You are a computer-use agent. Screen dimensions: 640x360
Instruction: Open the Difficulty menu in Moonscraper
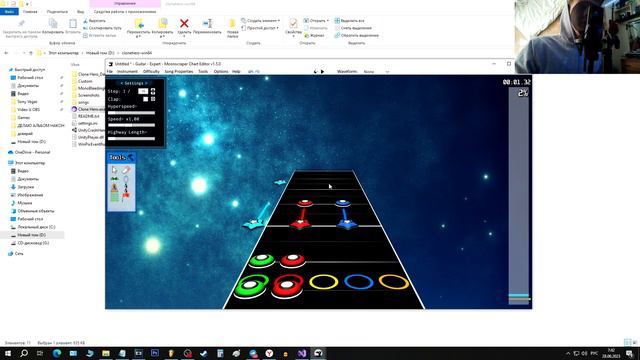point(151,71)
